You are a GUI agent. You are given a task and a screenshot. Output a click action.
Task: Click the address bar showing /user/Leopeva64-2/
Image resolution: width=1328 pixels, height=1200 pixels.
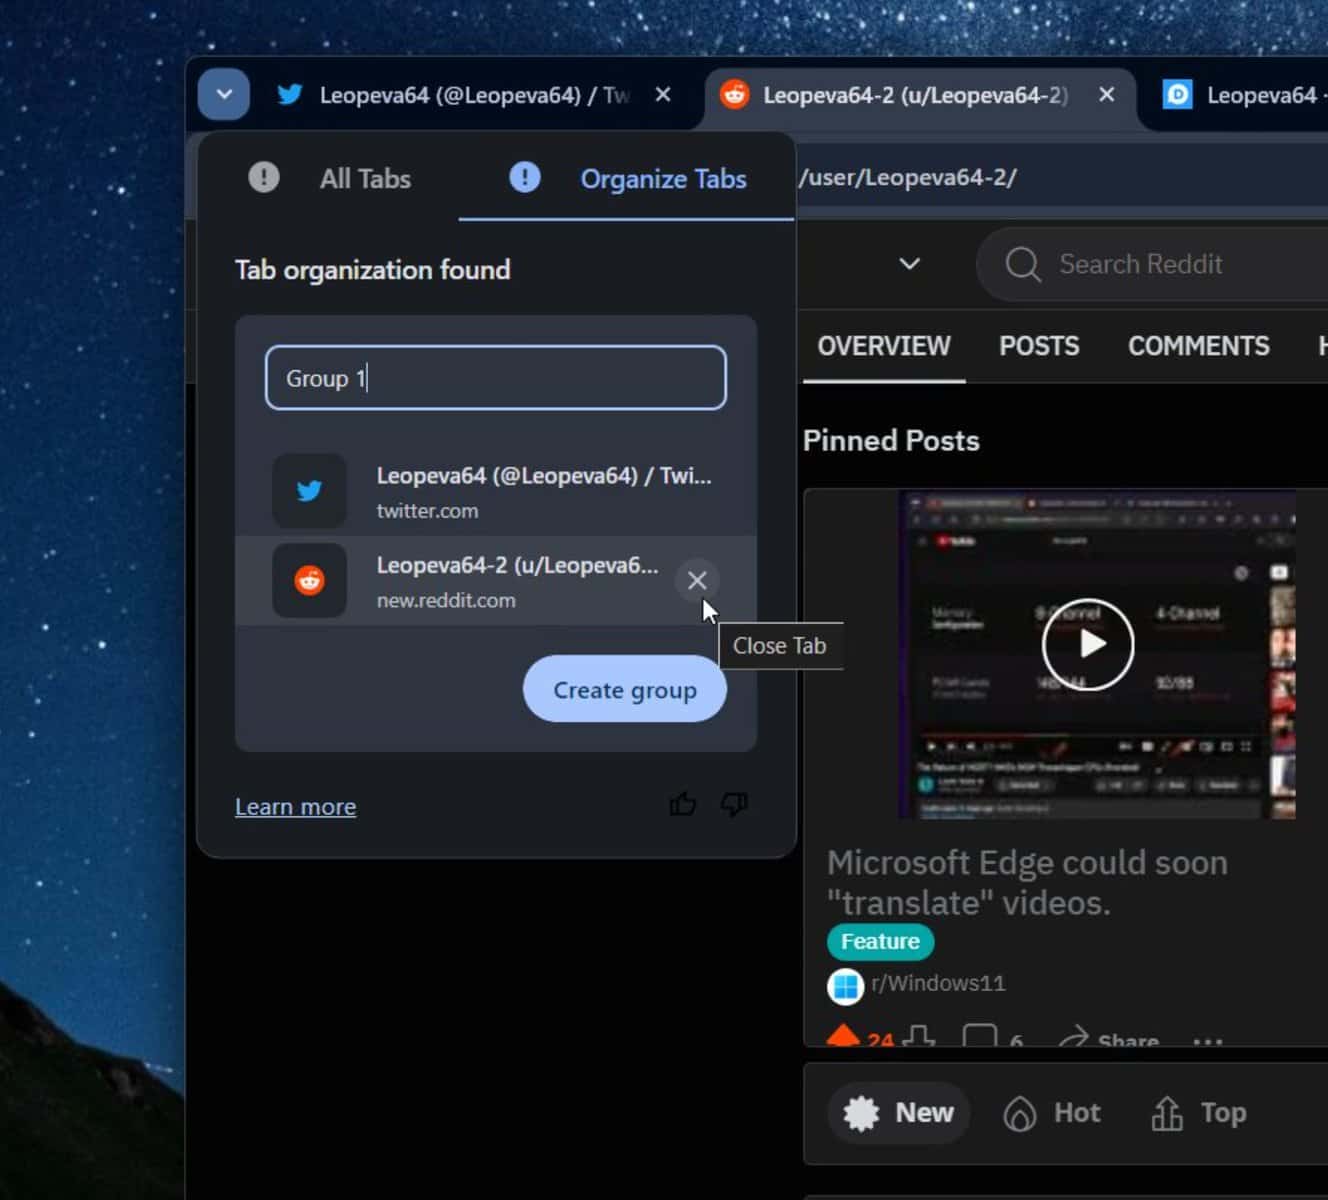[x=1060, y=177]
